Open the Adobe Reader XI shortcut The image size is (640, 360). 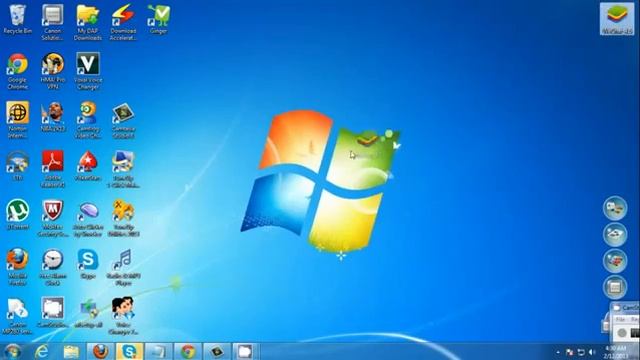tap(53, 169)
